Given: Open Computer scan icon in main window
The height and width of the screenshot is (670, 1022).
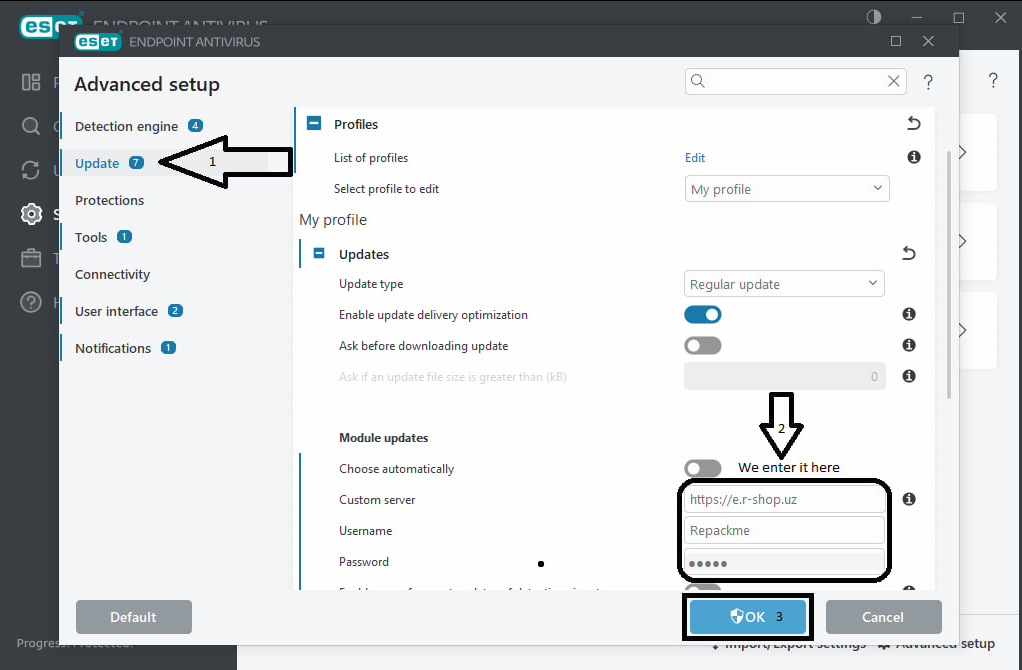Looking at the screenshot, I should [x=31, y=126].
